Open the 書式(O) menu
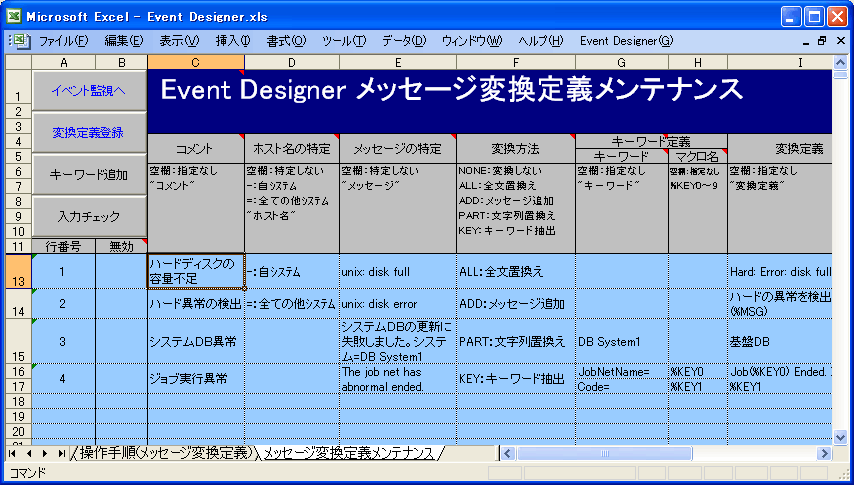This screenshot has width=854, height=485. tap(286, 41)
